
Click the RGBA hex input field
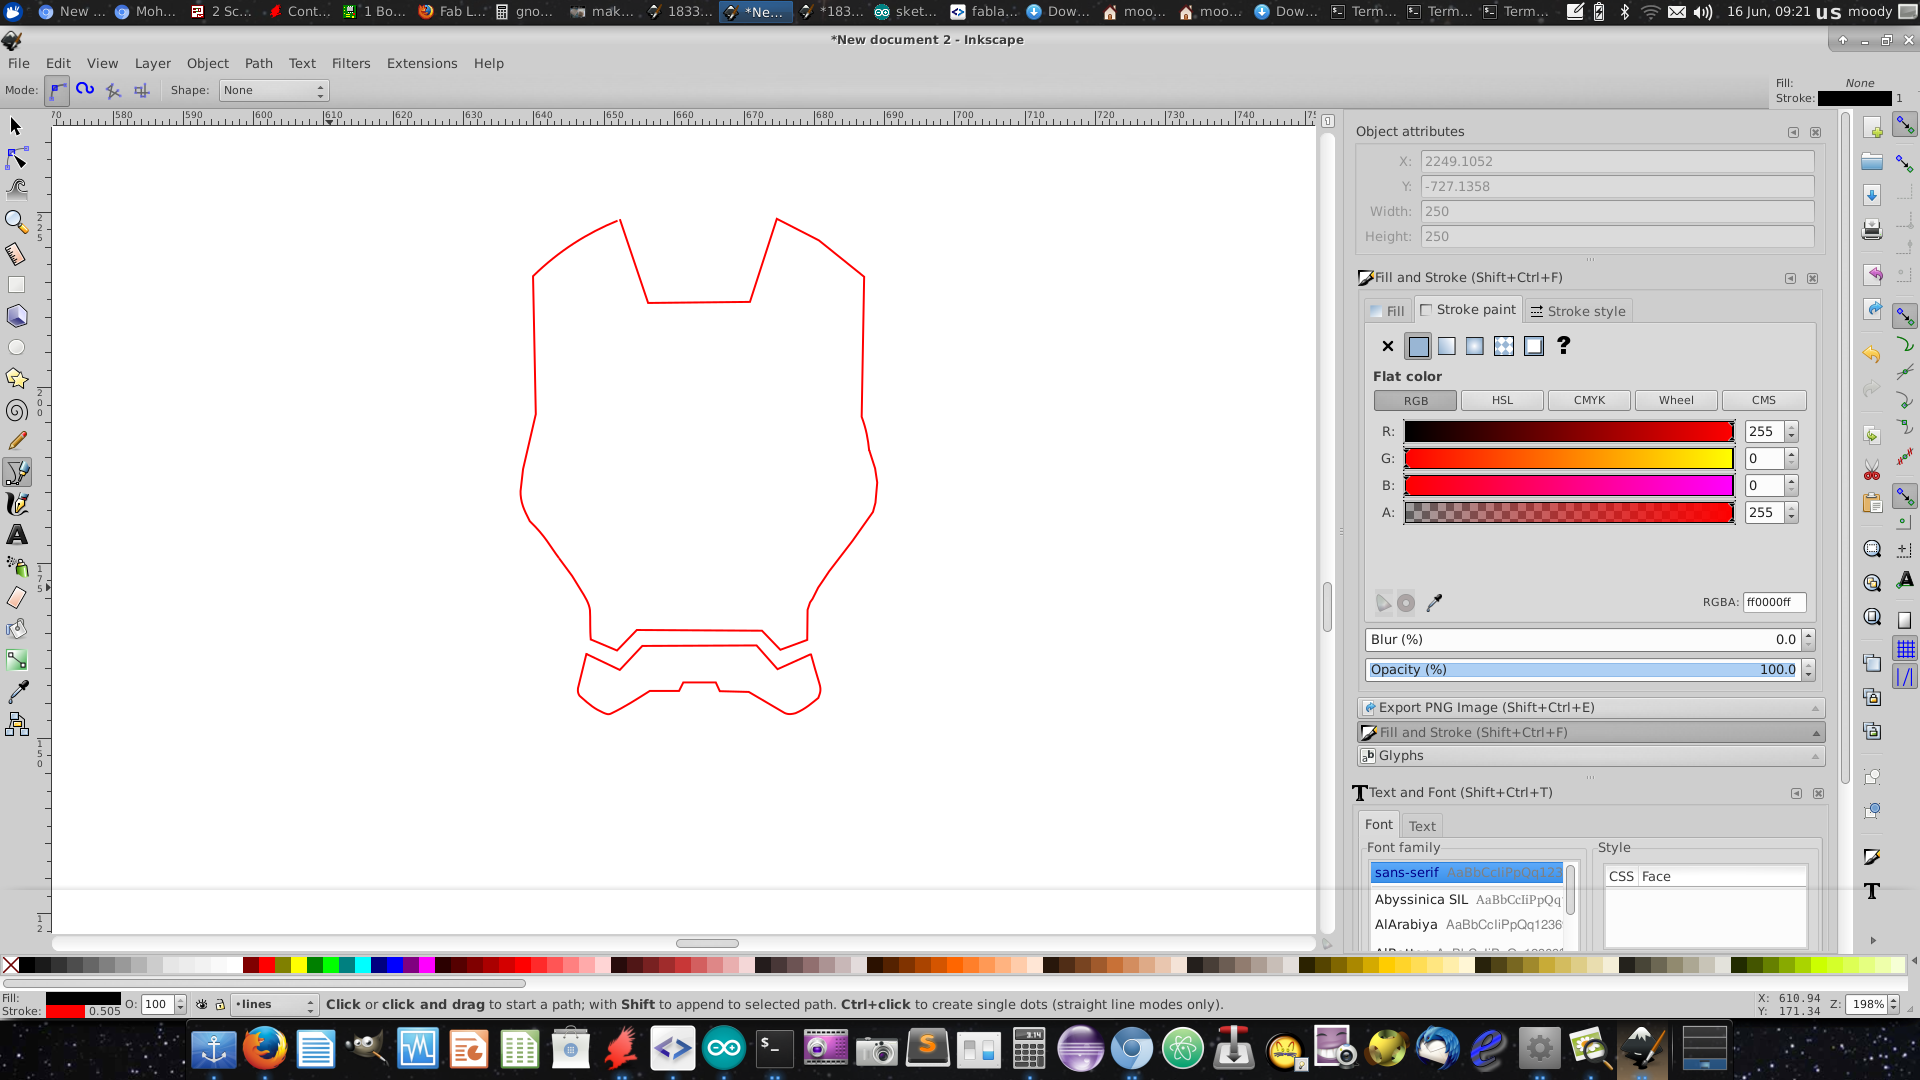click(x=1774, y=602)
